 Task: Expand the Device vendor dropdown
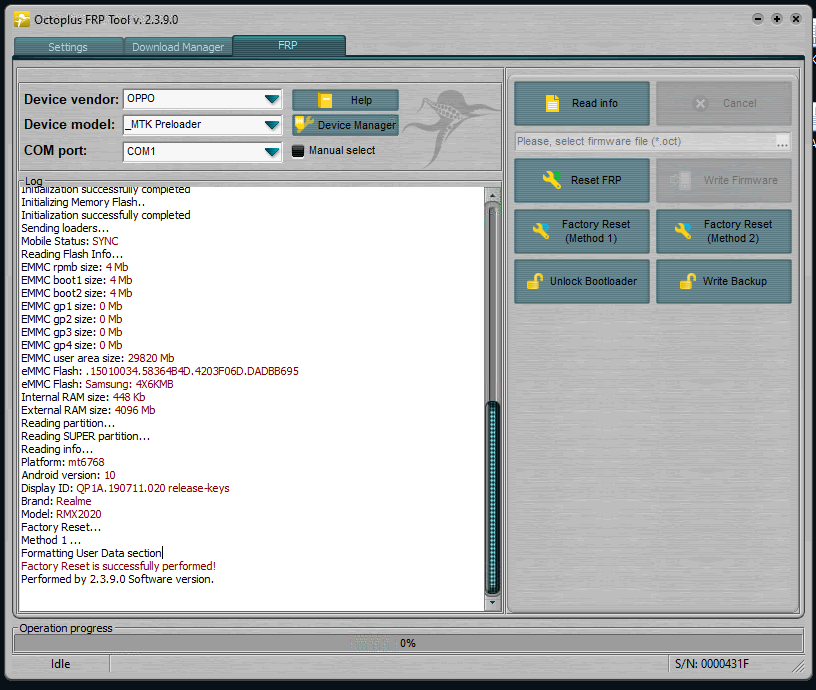[271, 99]
